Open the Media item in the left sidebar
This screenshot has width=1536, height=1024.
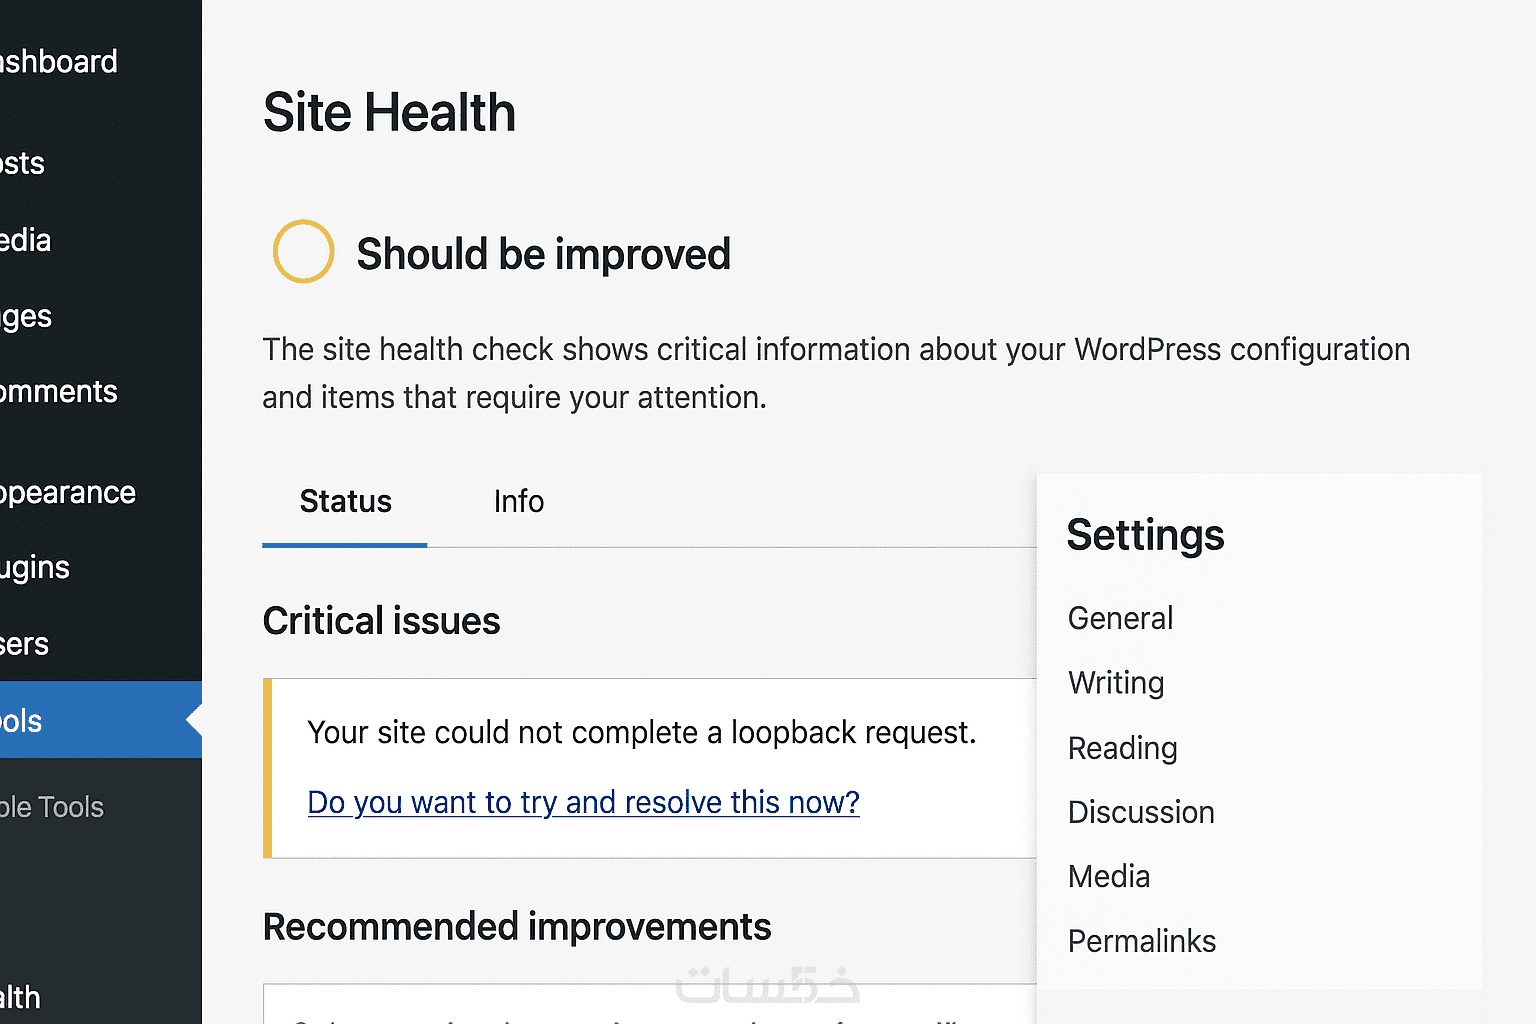26,240
